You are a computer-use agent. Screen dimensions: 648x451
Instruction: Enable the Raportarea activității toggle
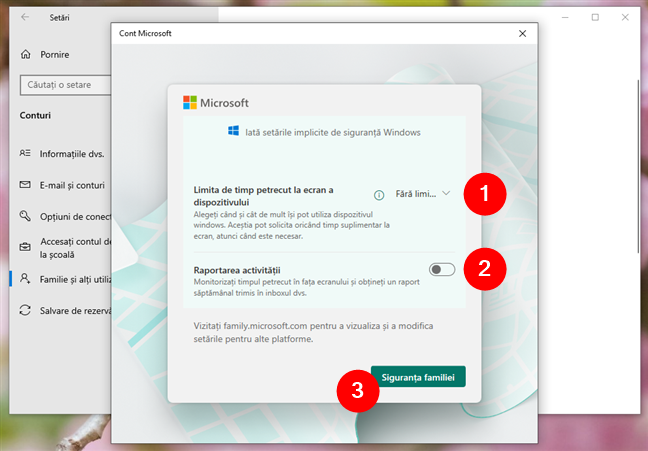click(441, 269)
